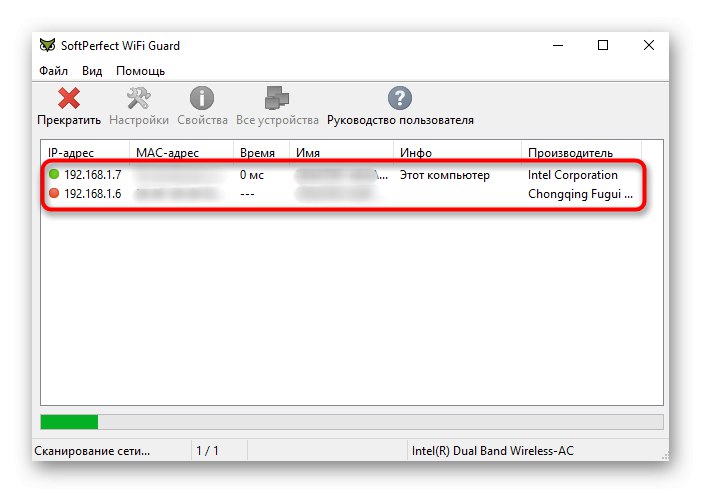The width and height of the screenshot is (701, 493).
Task: Open the Файл menu
Action: pyautogui.click(x=53, y=71)
